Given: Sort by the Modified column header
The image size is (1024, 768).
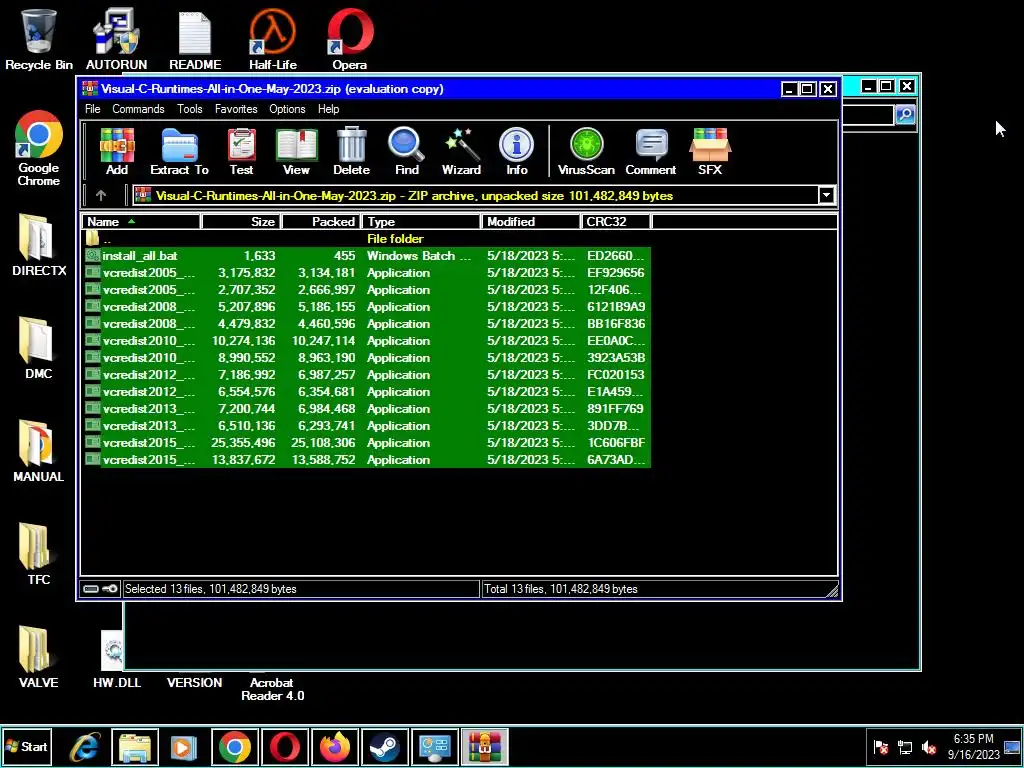Looking at the screenshot, I should point(531,222).
